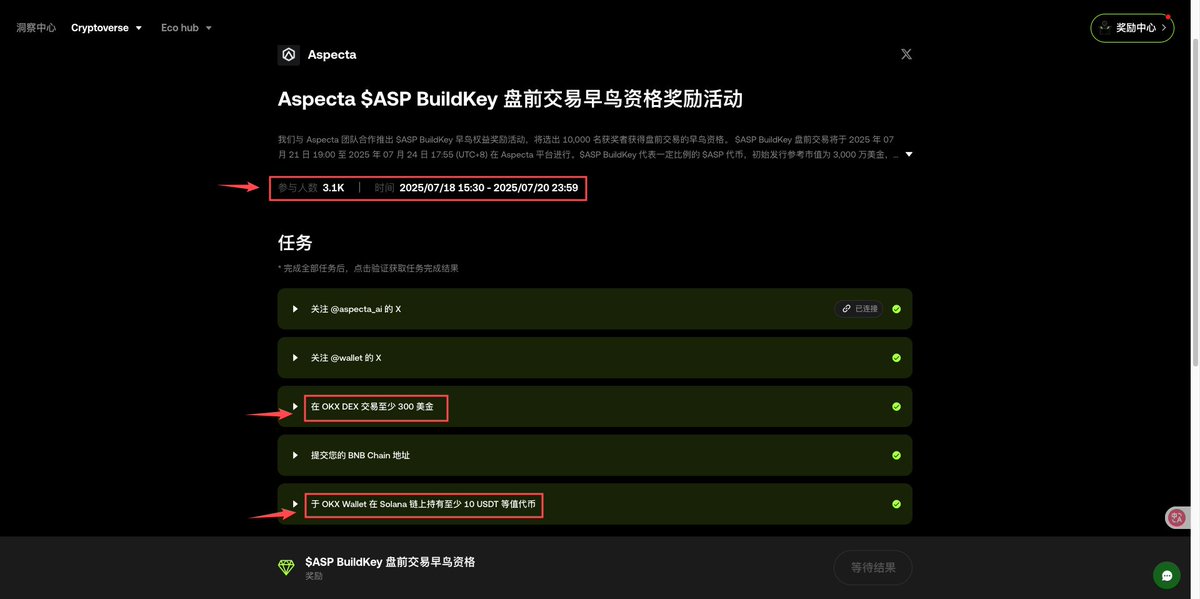Click the 等待结果 button
This screenshot has height=599, width=1200.
click(873, 567)
